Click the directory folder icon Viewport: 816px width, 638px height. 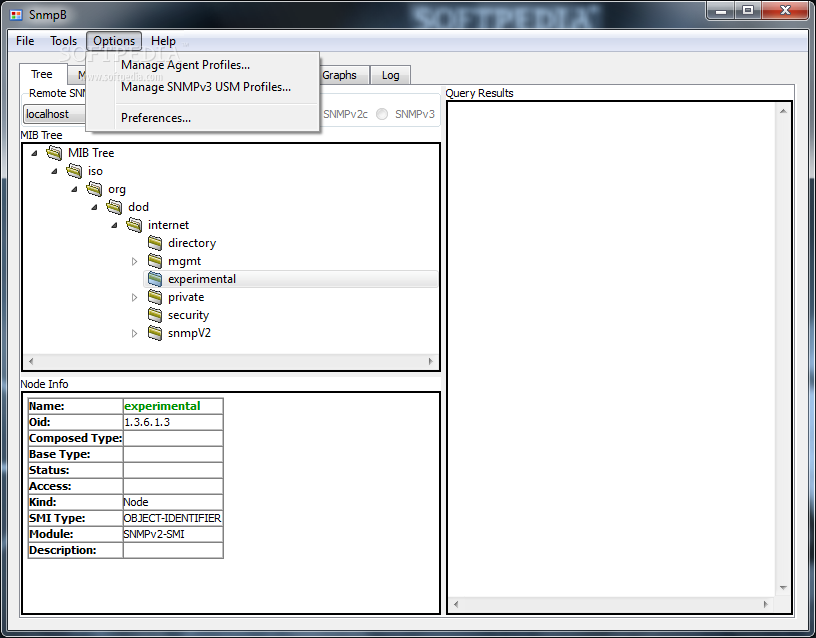155,243
